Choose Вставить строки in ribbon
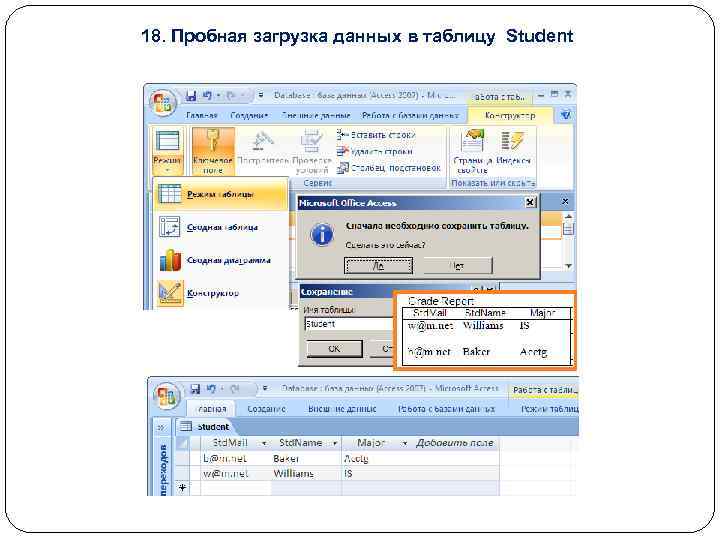The height and width of the screenshot is (540, 720). coord(376,135)
